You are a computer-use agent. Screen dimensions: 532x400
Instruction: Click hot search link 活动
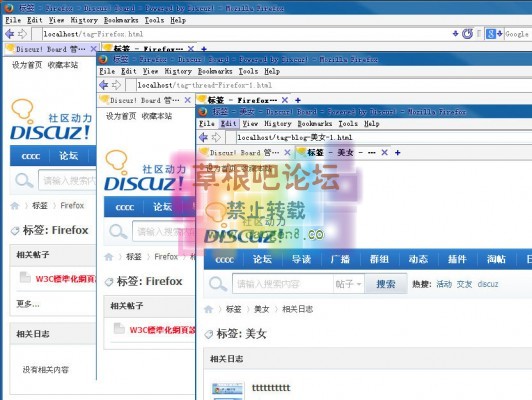coord(444,284)
